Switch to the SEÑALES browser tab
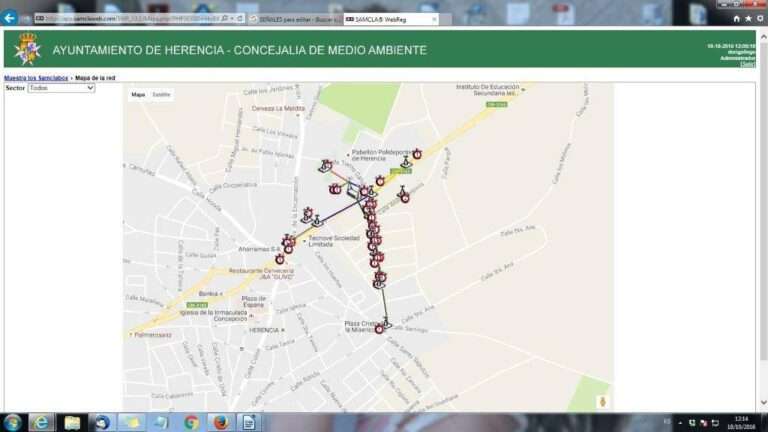The height and width of the screenshot is (432, 768). tap(295, 19)
